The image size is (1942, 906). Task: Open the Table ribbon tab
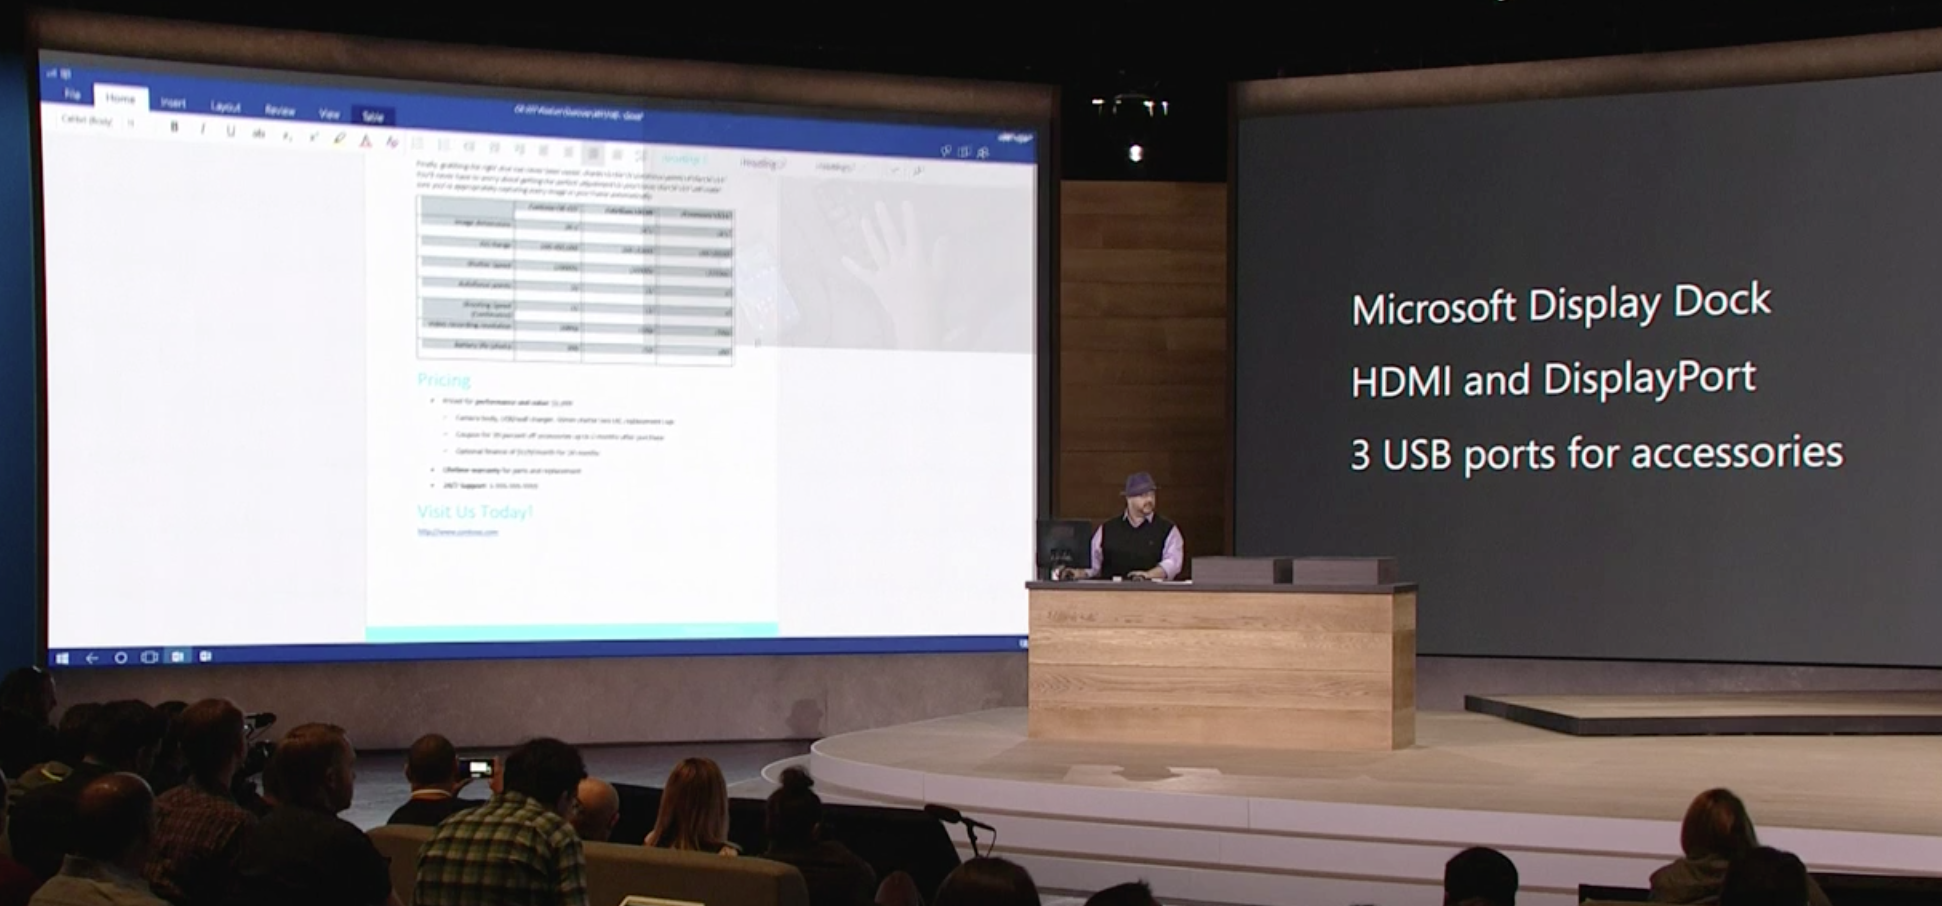(373, 116)
